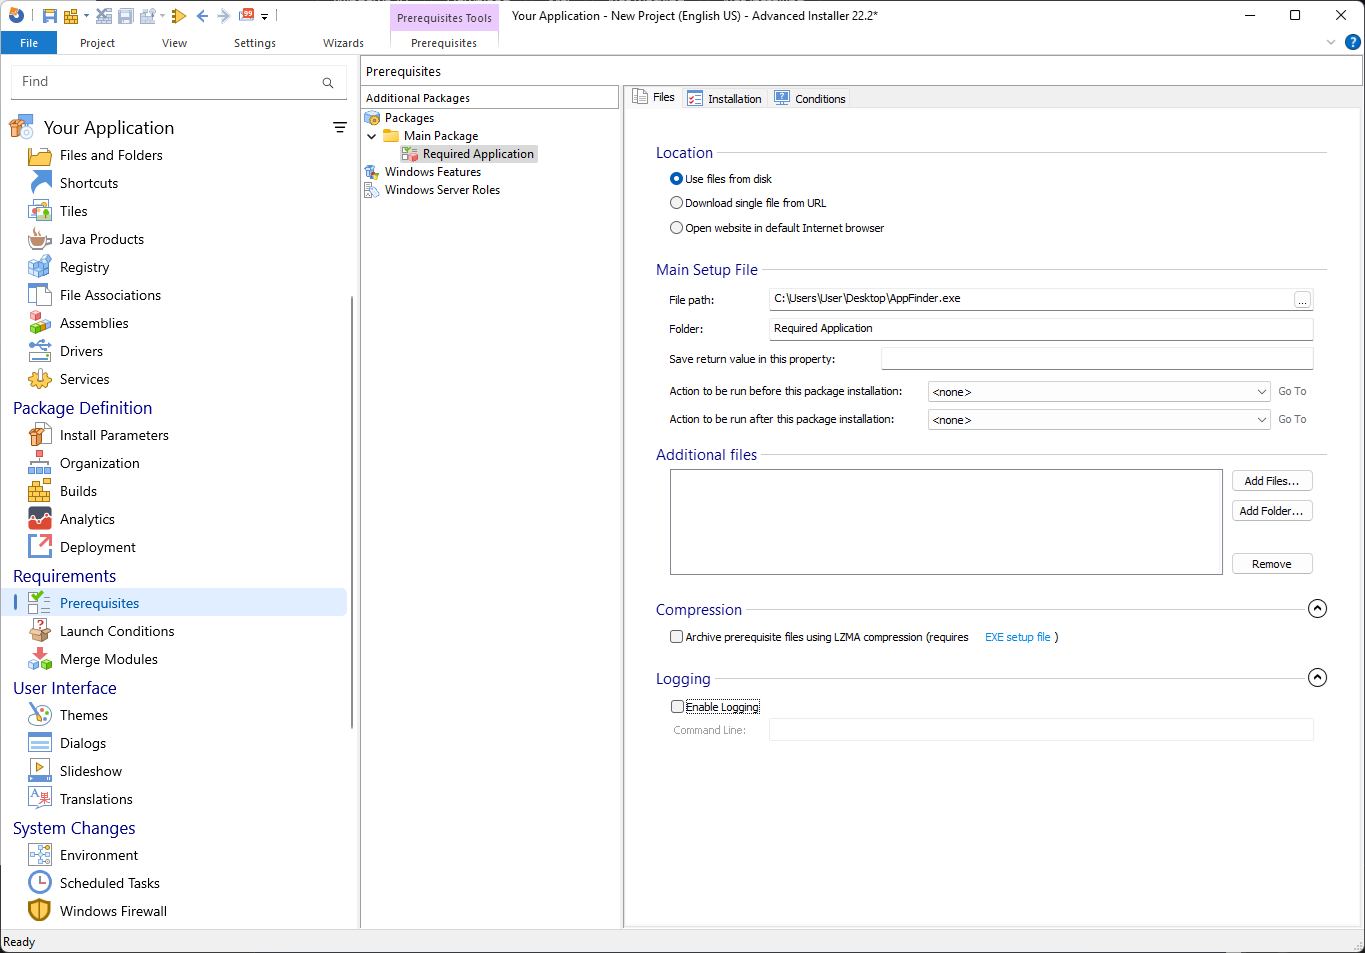
Task: Click the search magnifier in Find box
Action: pyautogui.click(x=328, y=83)
